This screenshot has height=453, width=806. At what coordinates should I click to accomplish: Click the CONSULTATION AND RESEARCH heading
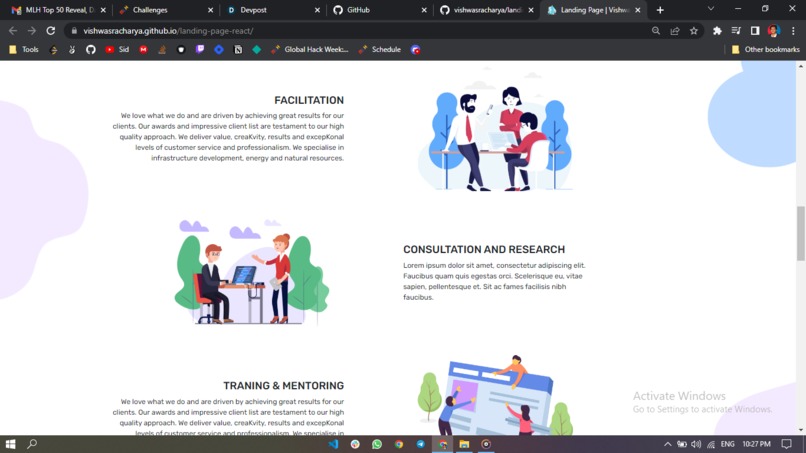coord(484,249)
